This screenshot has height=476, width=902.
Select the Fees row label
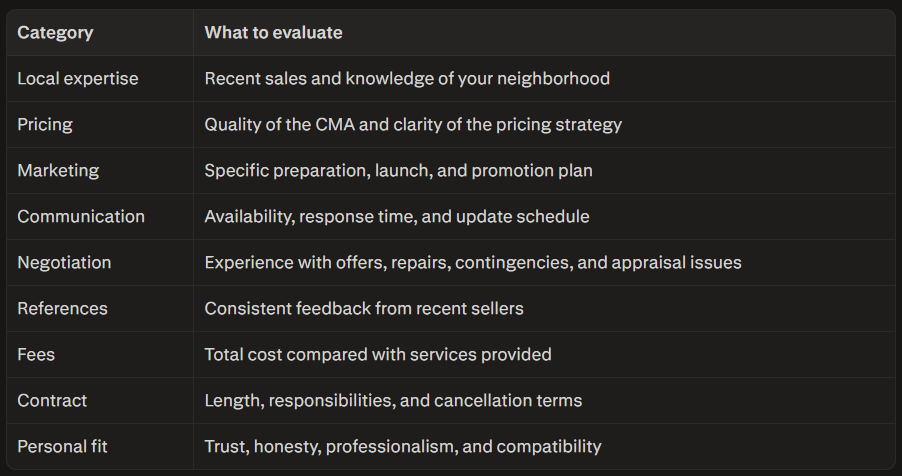pyautogui.click(x=36, y=355)
